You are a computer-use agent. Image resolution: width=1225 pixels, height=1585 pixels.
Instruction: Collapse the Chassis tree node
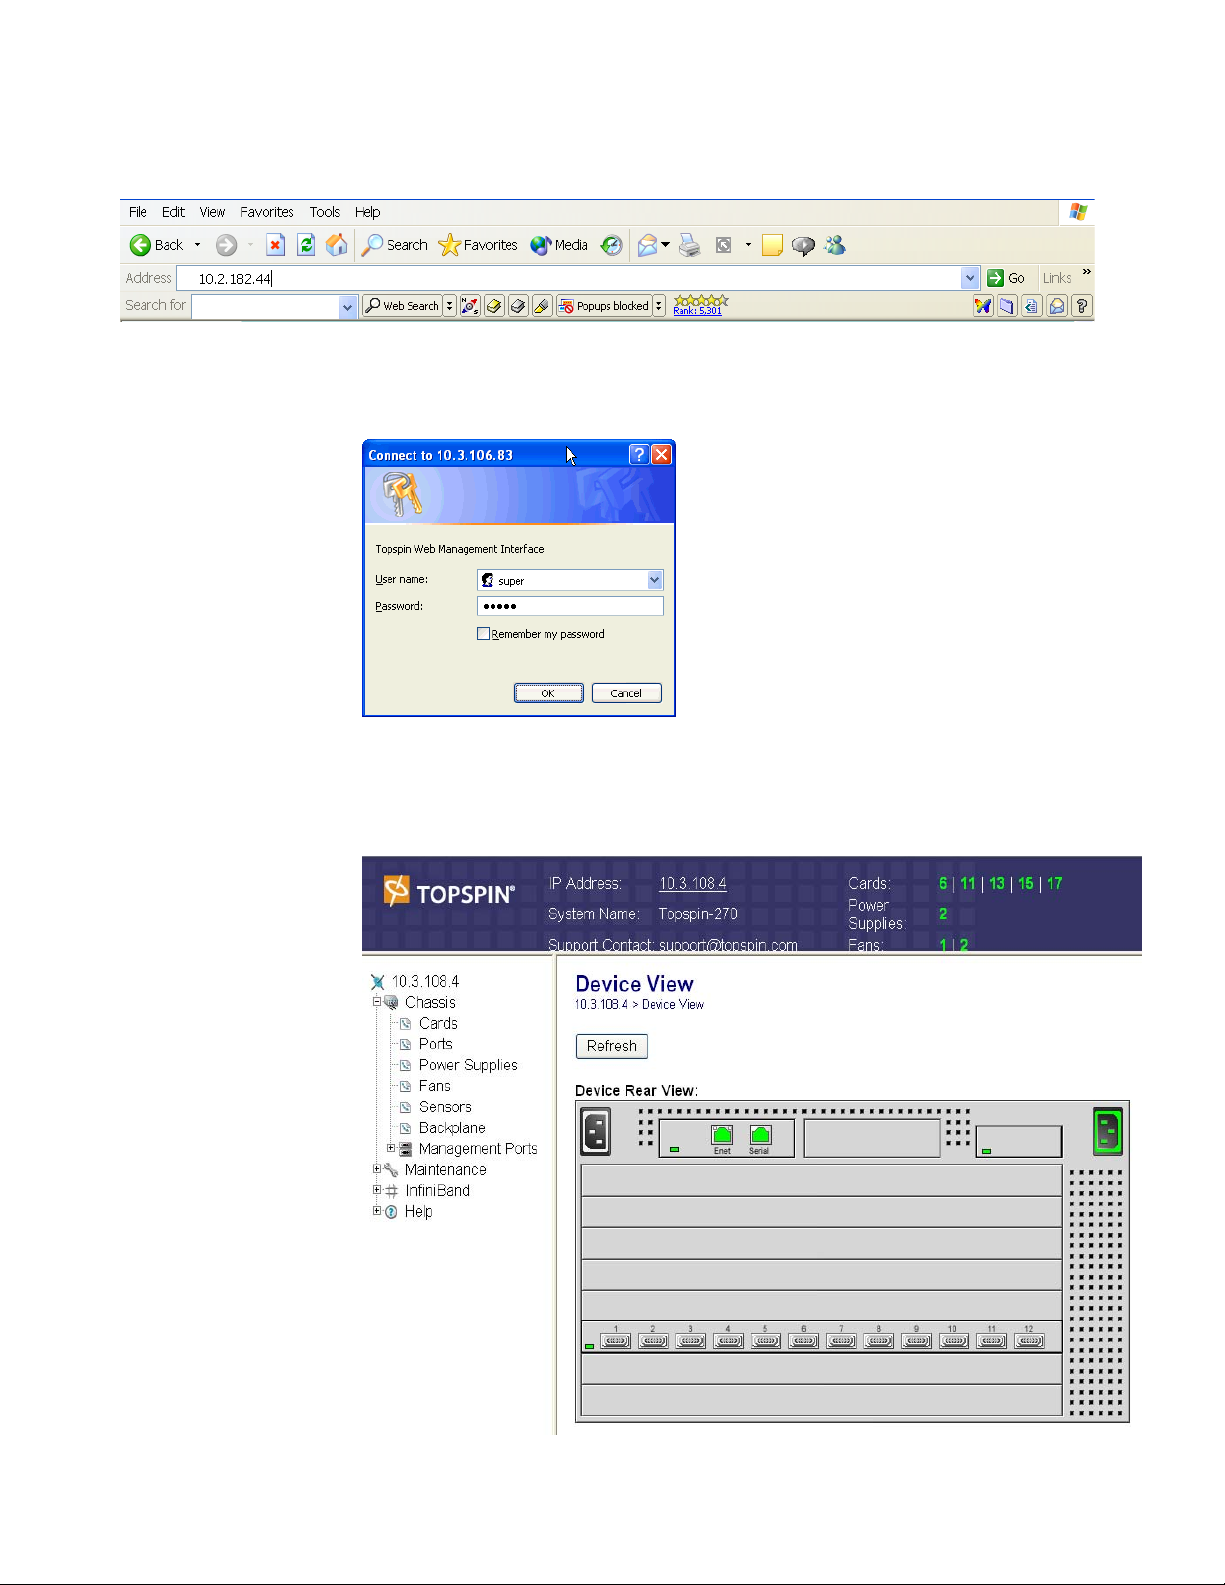coord(377,1001)
